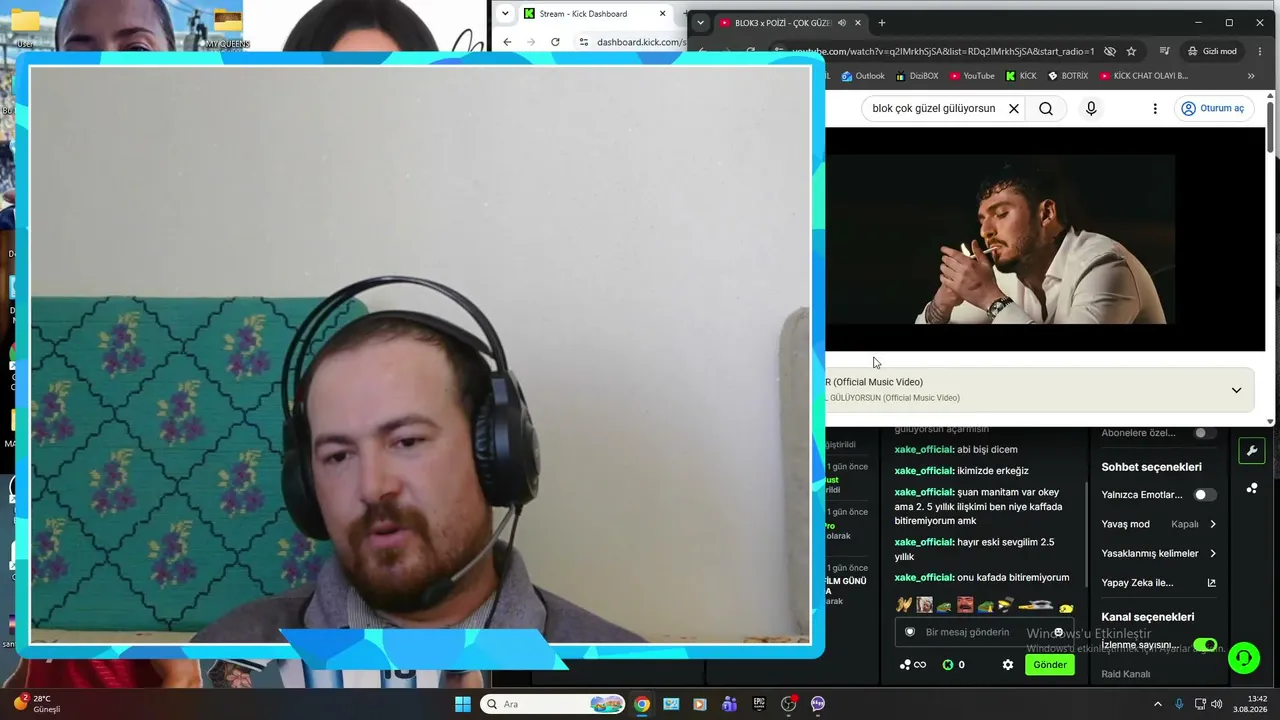Open the YouTube bookmark
Screen dimensions: 1280x720
pyautogui.click(x=972, y=76)
